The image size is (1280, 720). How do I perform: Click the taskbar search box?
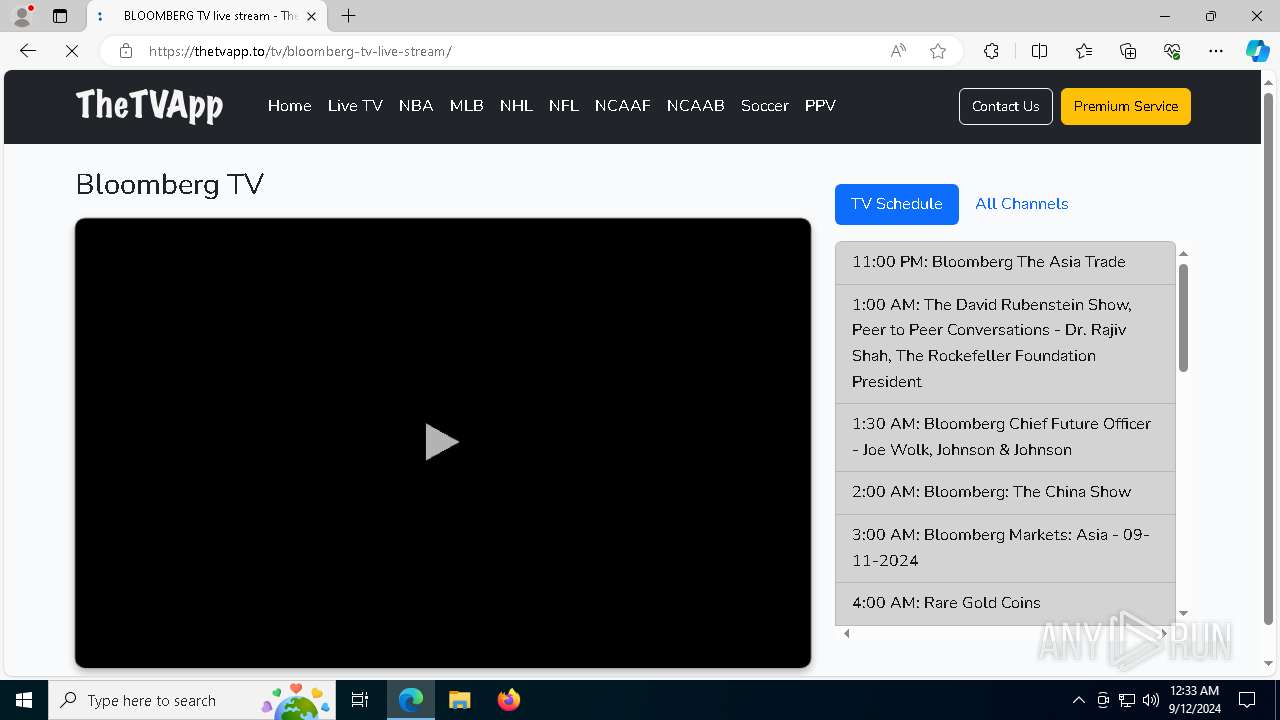click(x=192, y=700)
